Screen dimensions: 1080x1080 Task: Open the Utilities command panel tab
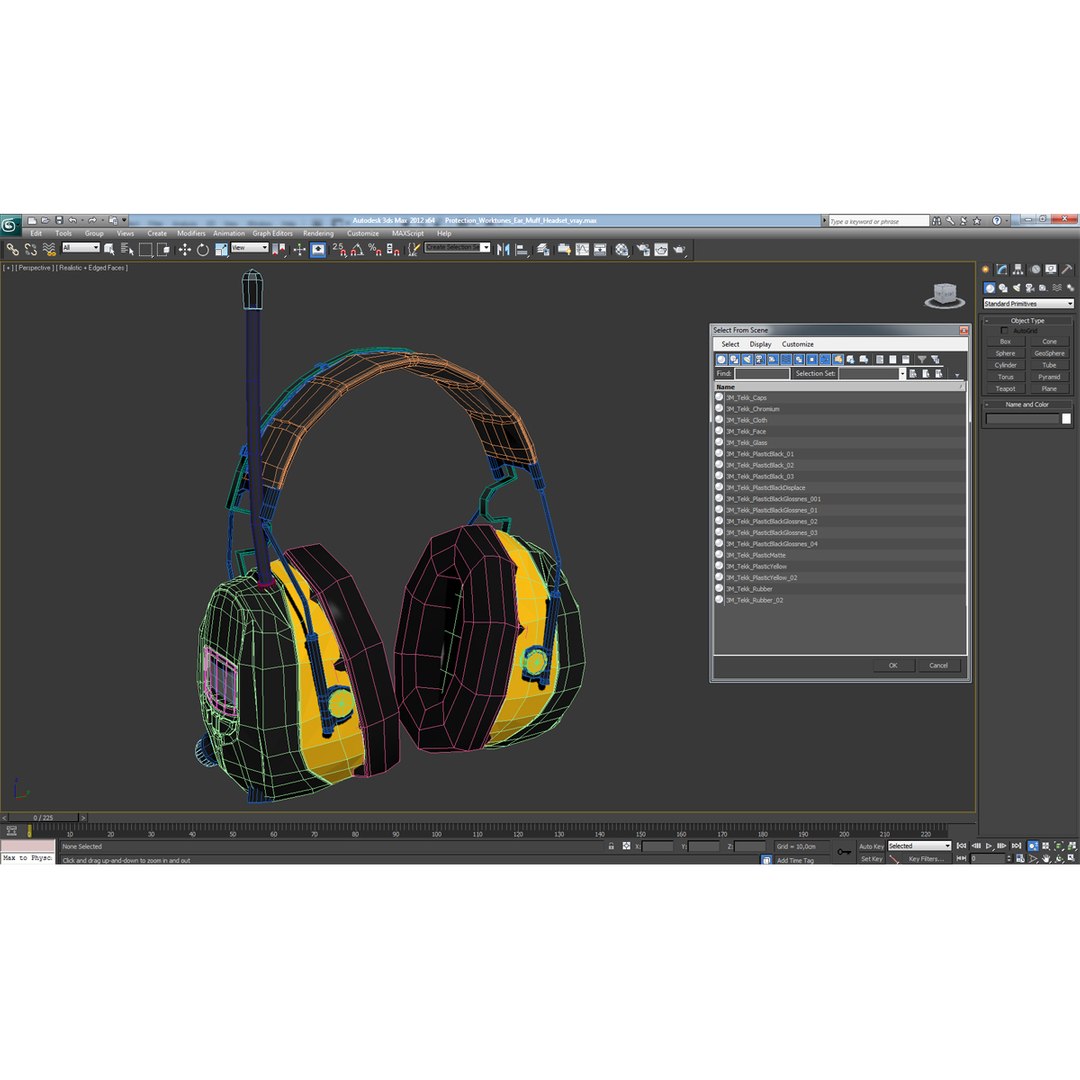click(x=1067, y=269)
